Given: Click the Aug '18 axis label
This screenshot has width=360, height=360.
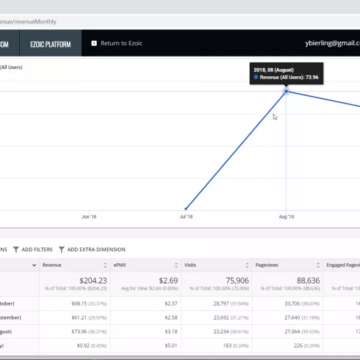Looking at the screenshot, I should (286, 217).
